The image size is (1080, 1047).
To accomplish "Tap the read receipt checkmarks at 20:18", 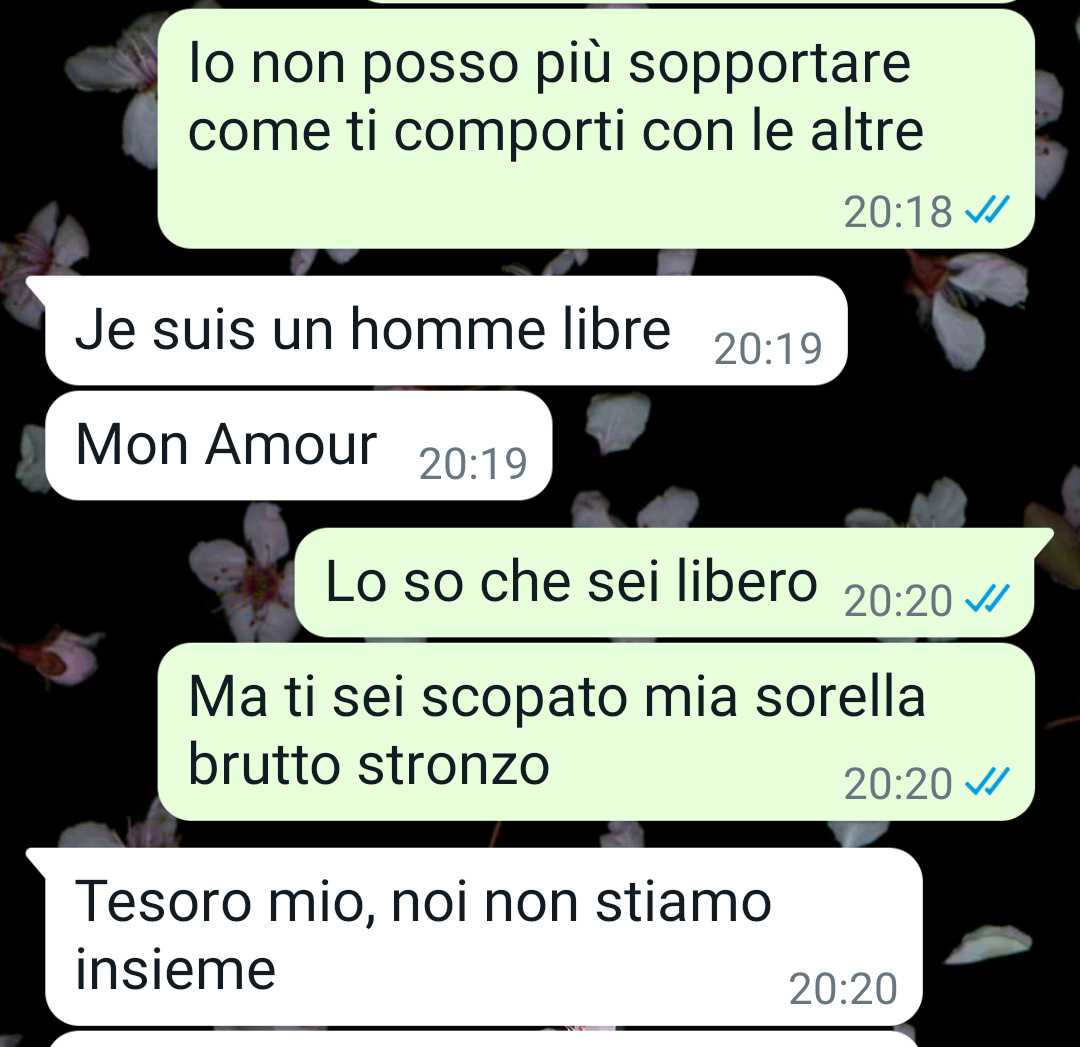I will 987,209.
